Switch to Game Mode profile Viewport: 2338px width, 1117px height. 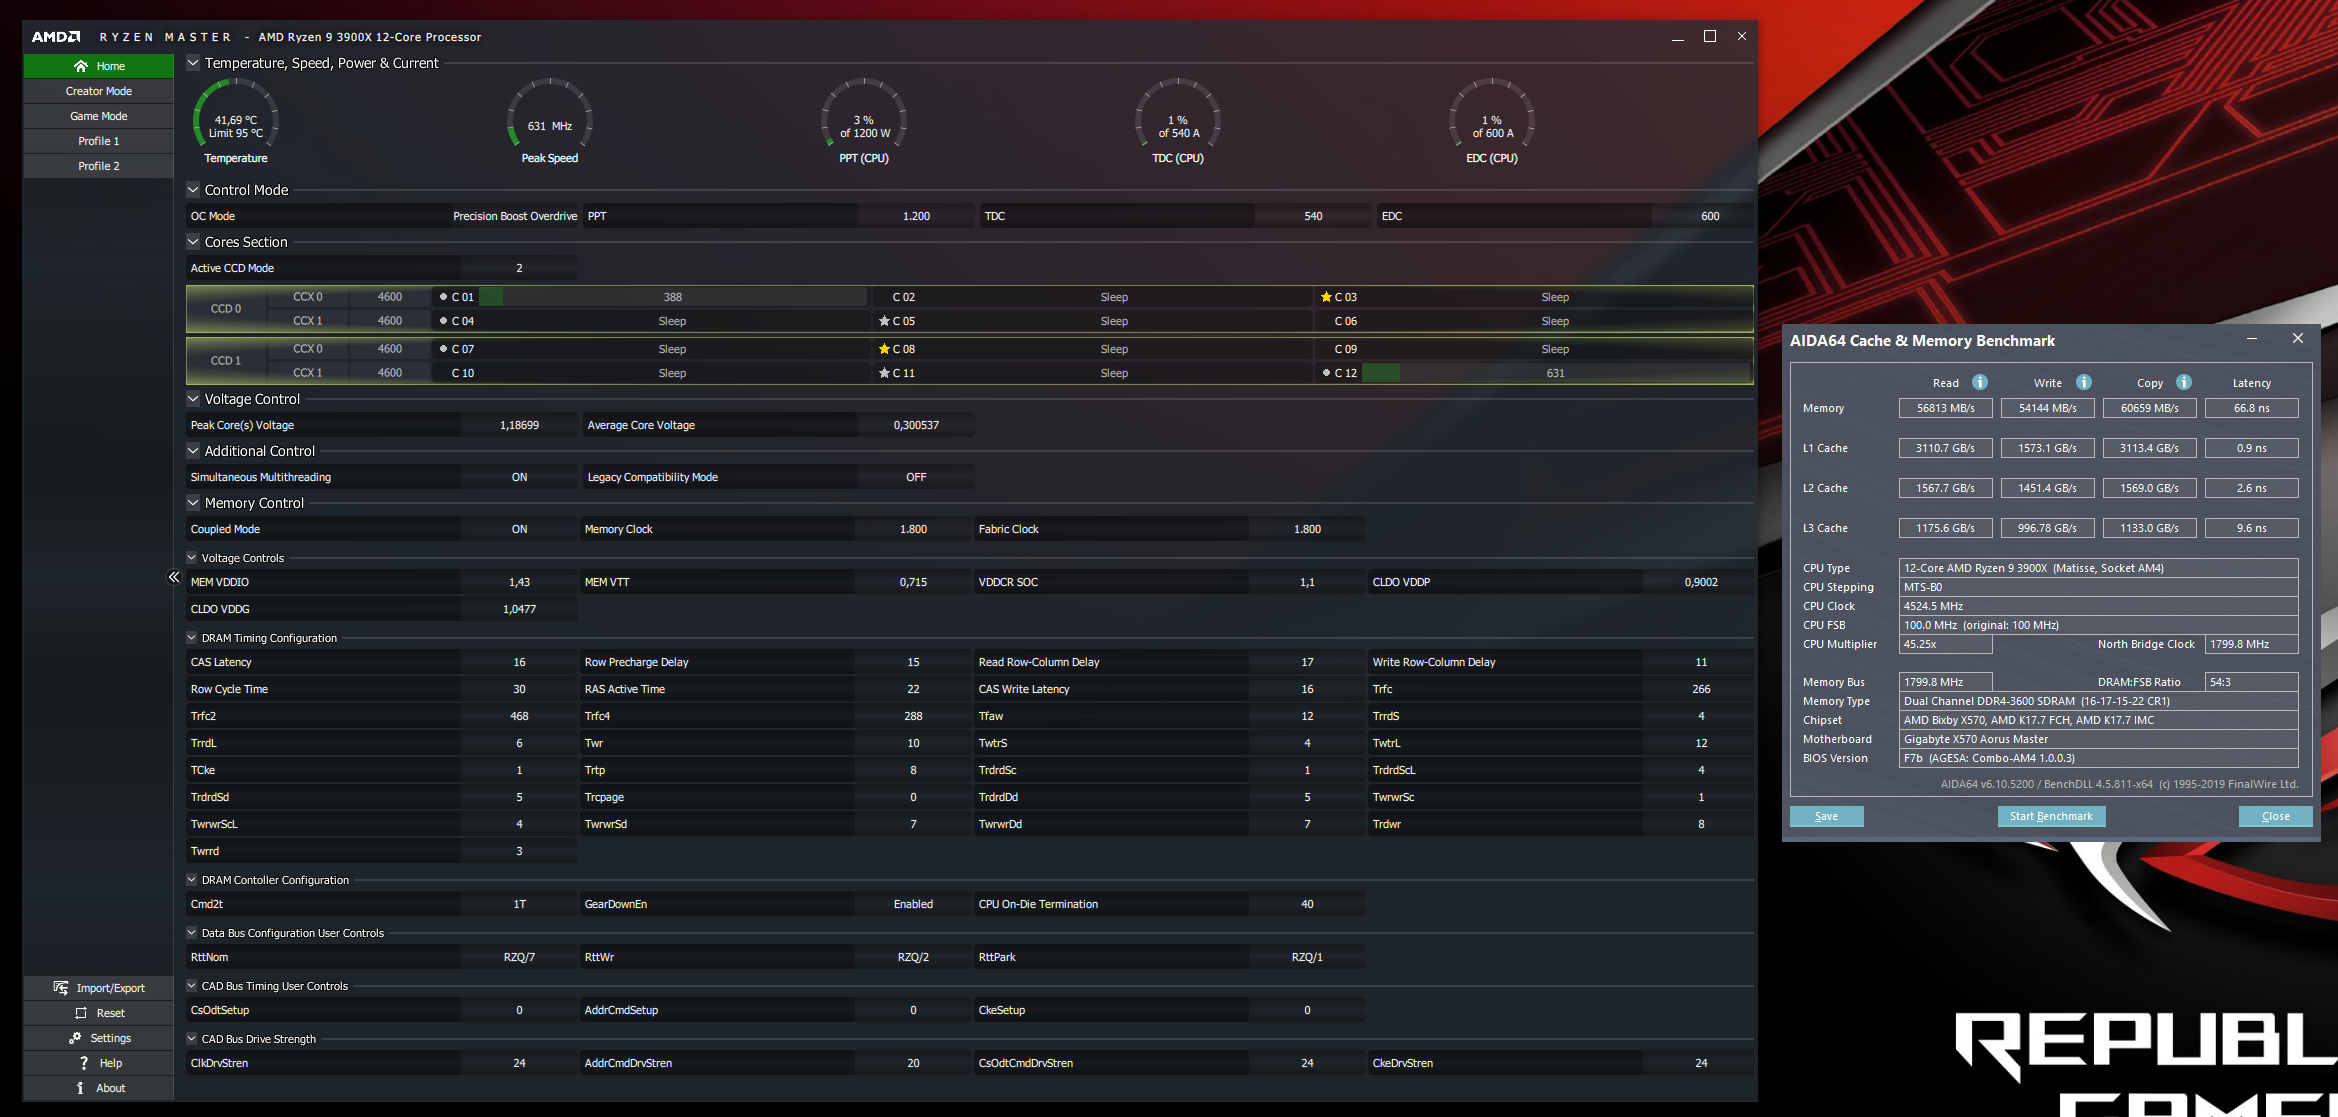pos(98,116)
